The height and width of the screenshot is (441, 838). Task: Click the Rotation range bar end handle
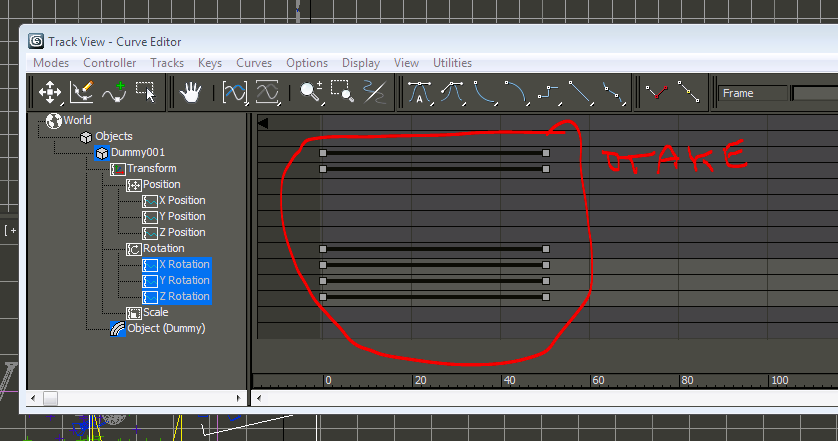546,249
